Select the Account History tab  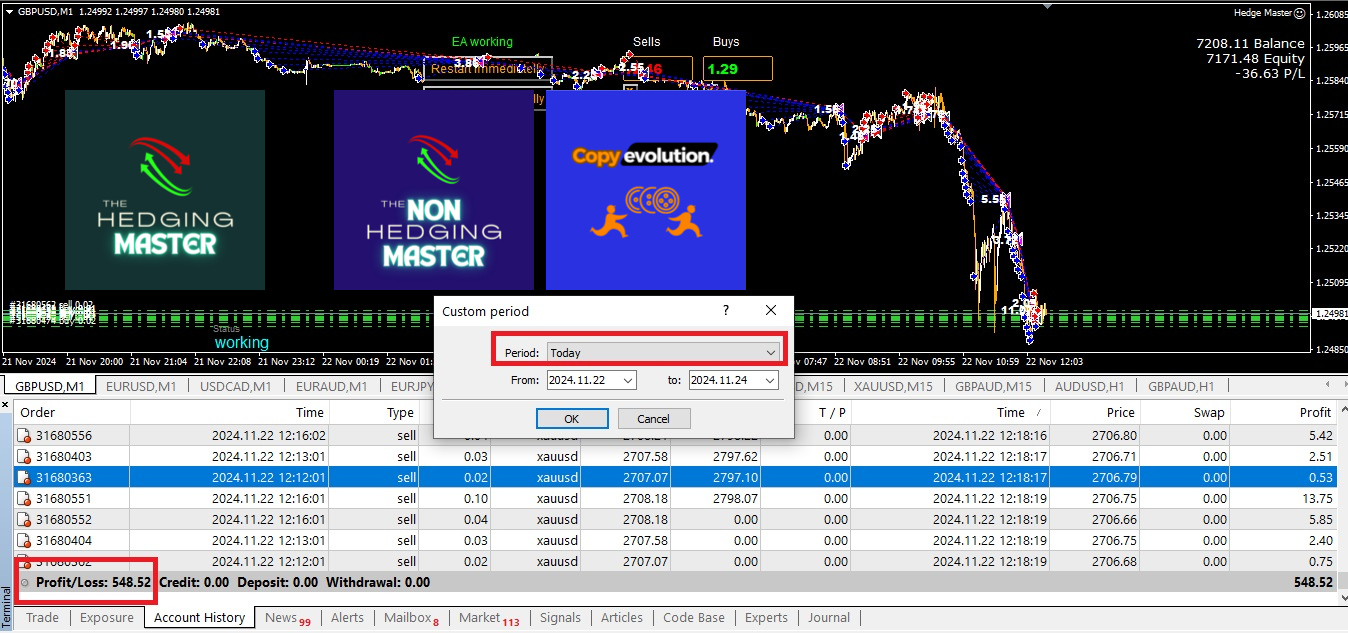point(200,618)
